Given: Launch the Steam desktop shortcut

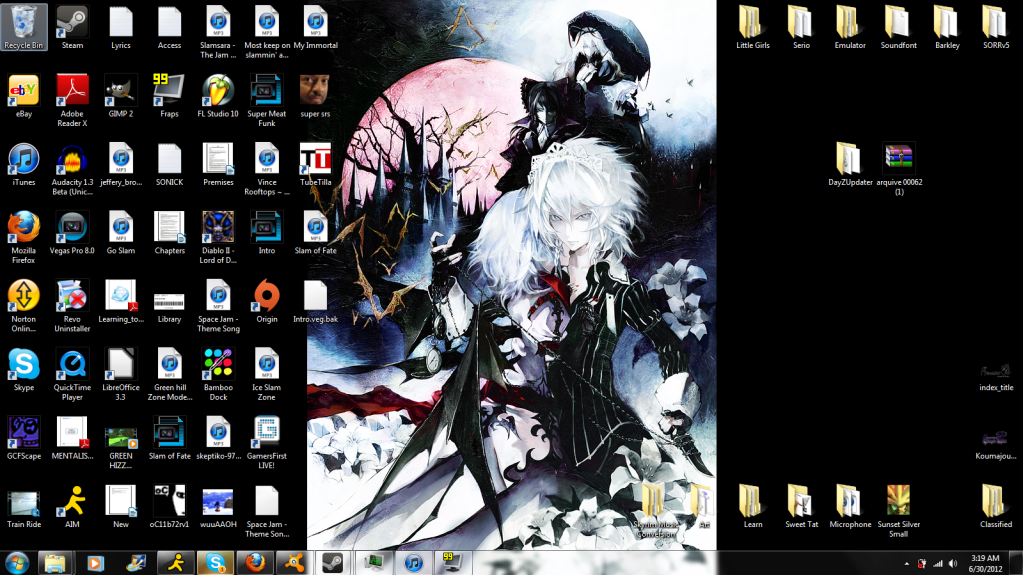Looking at the screenshot, I should 72,27.
